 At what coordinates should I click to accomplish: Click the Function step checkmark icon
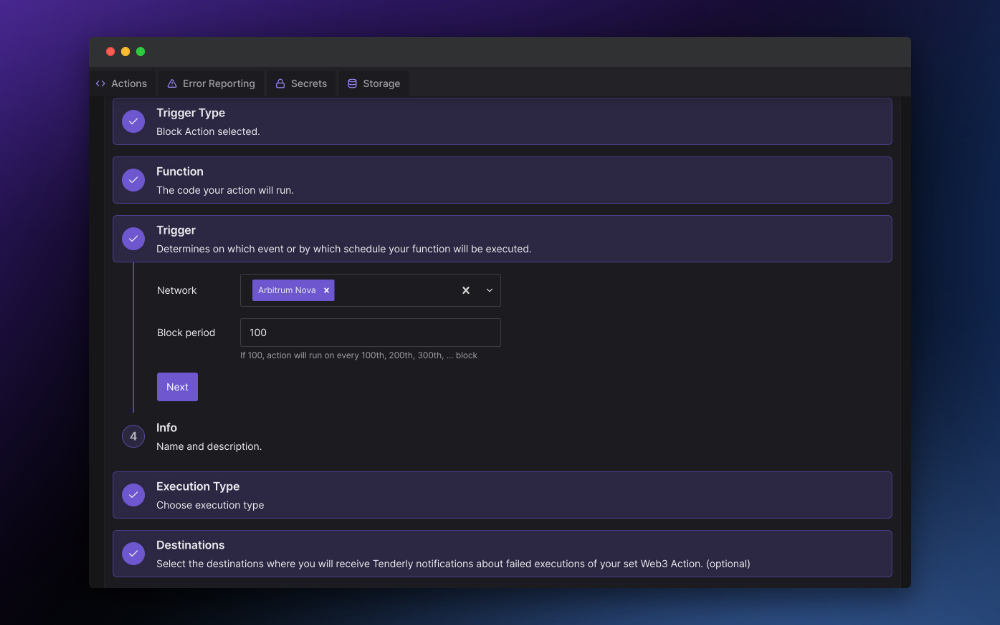click(x=133, y=180)
